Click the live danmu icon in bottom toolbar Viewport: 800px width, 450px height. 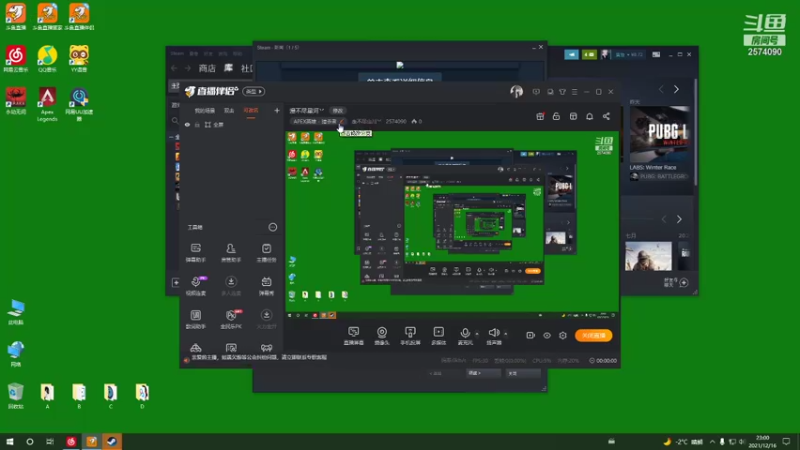354,336
